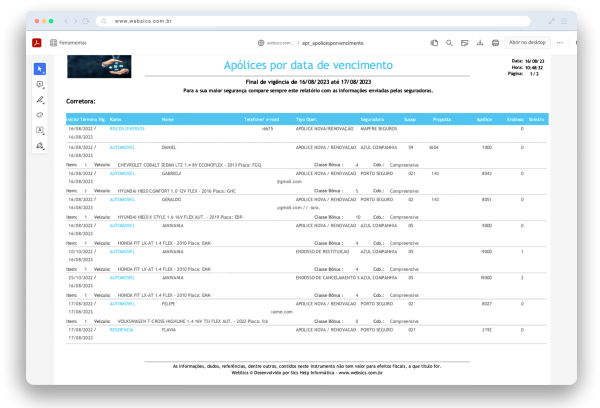Viewport: 600px width, 408px height.
Task: Click the Proposta column header
Action: tap(442, 119)
